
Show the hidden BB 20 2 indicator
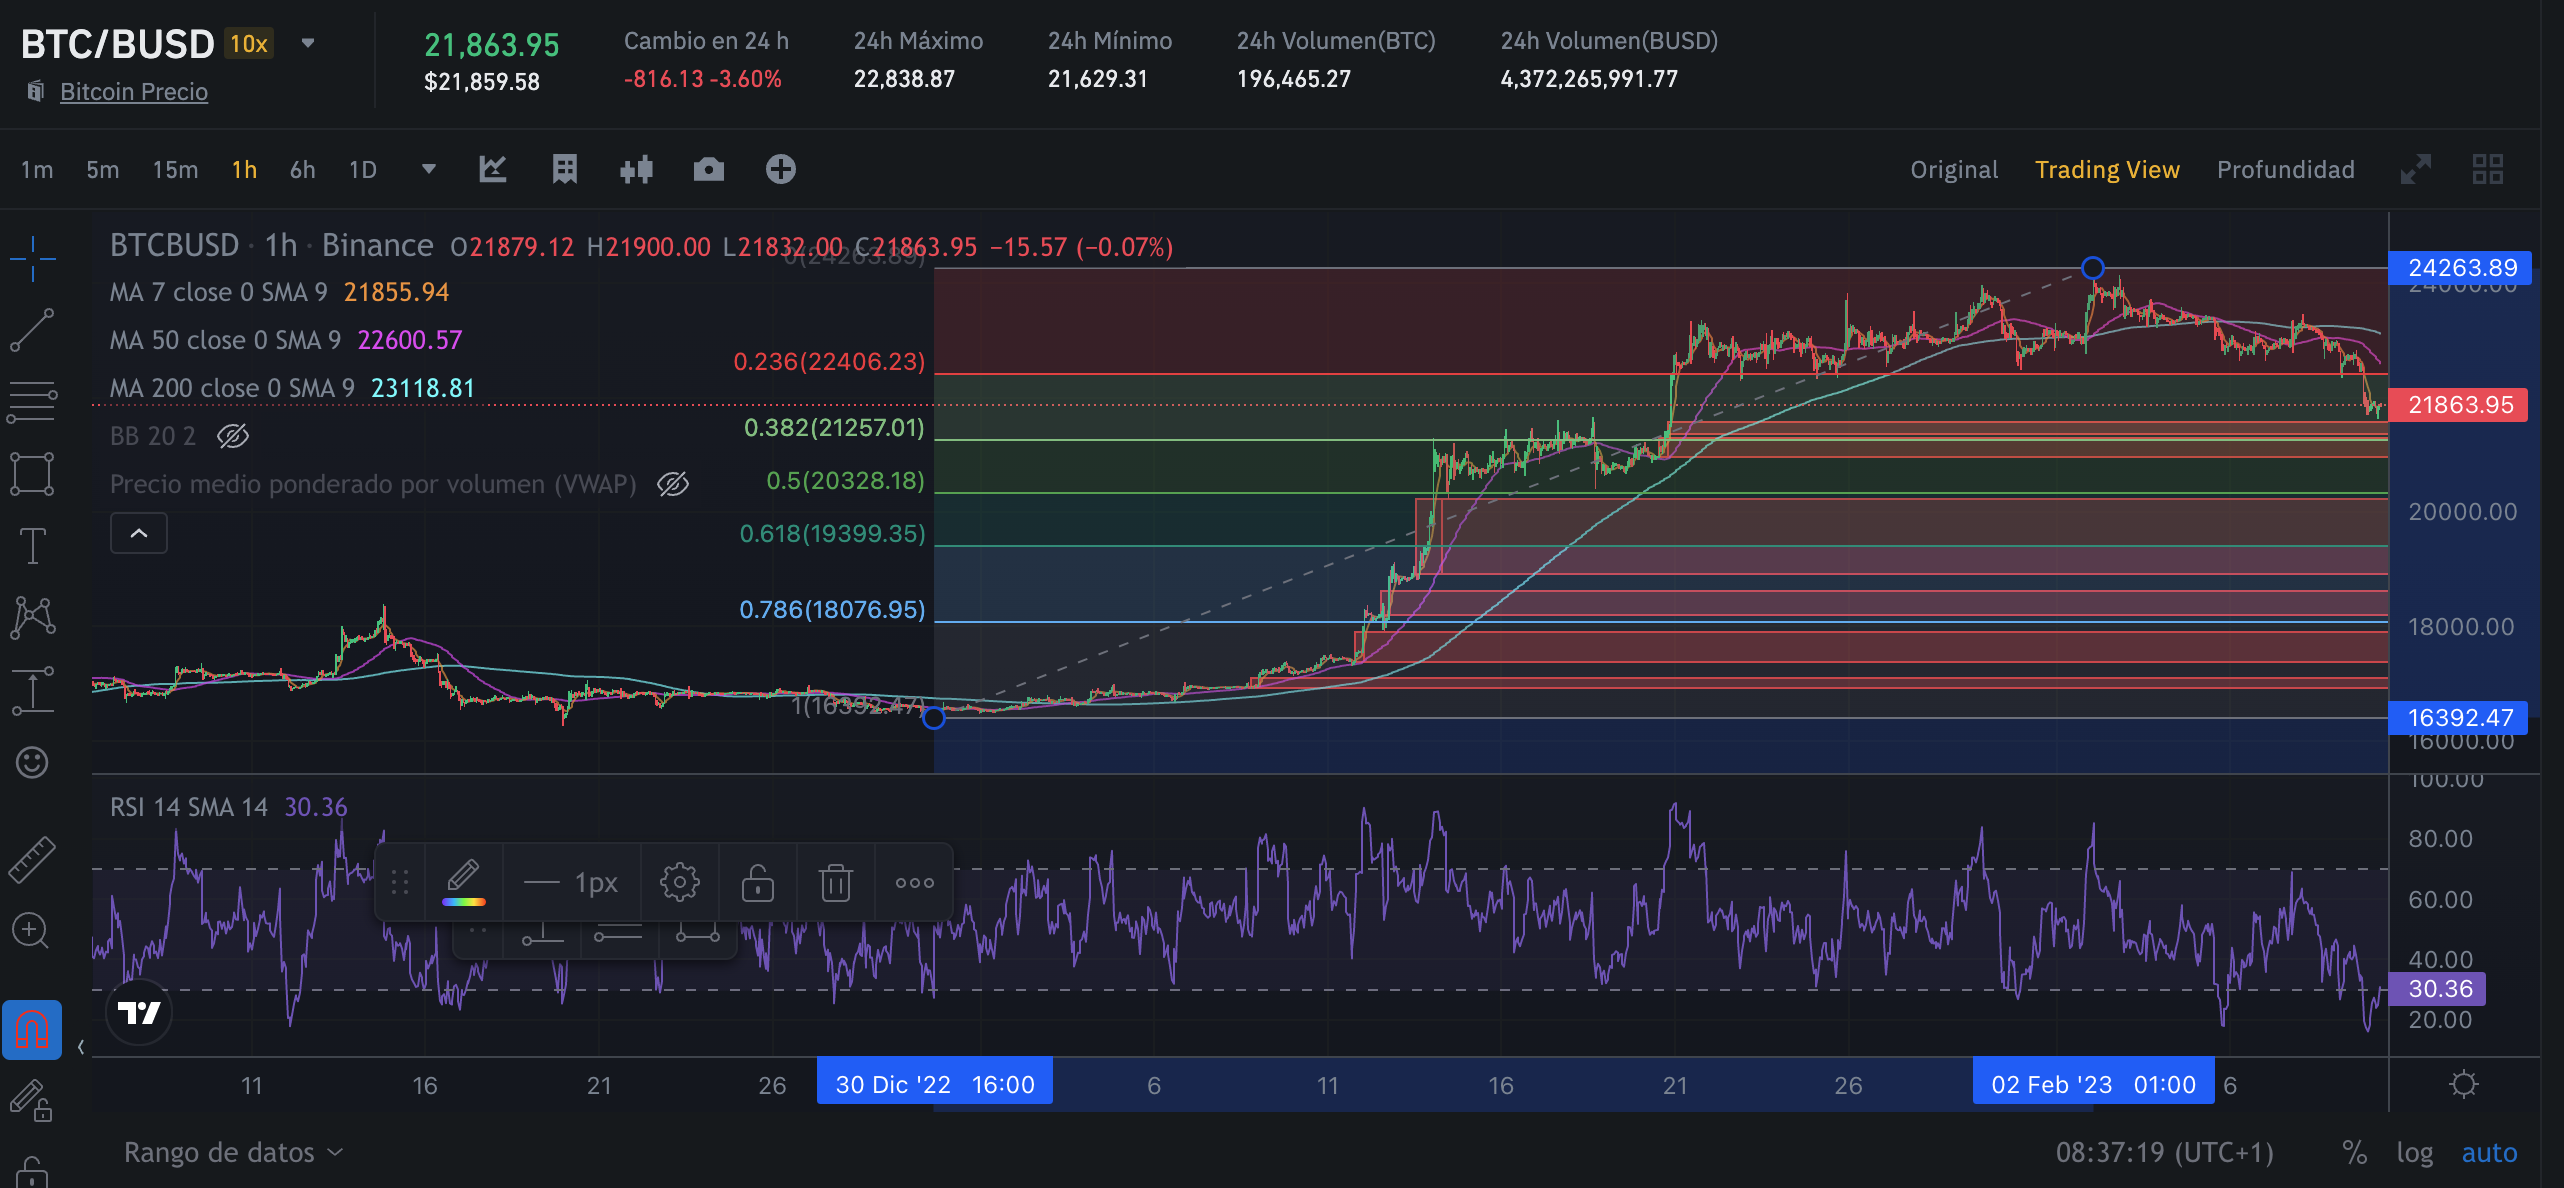232,436
